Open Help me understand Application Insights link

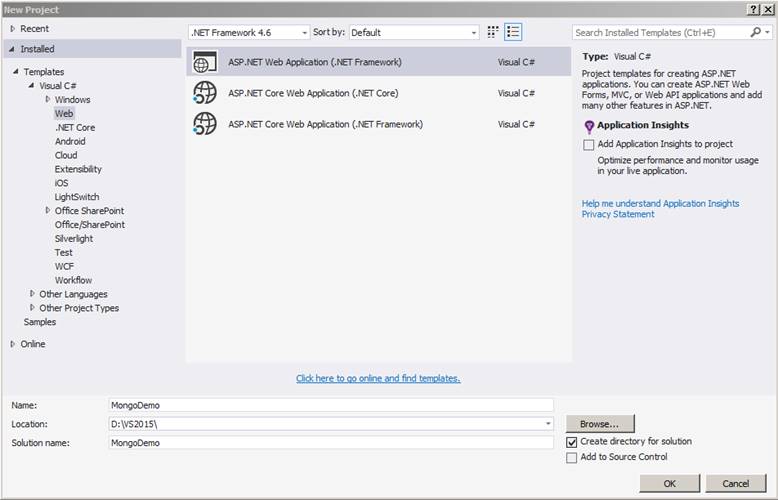point(660,203)
